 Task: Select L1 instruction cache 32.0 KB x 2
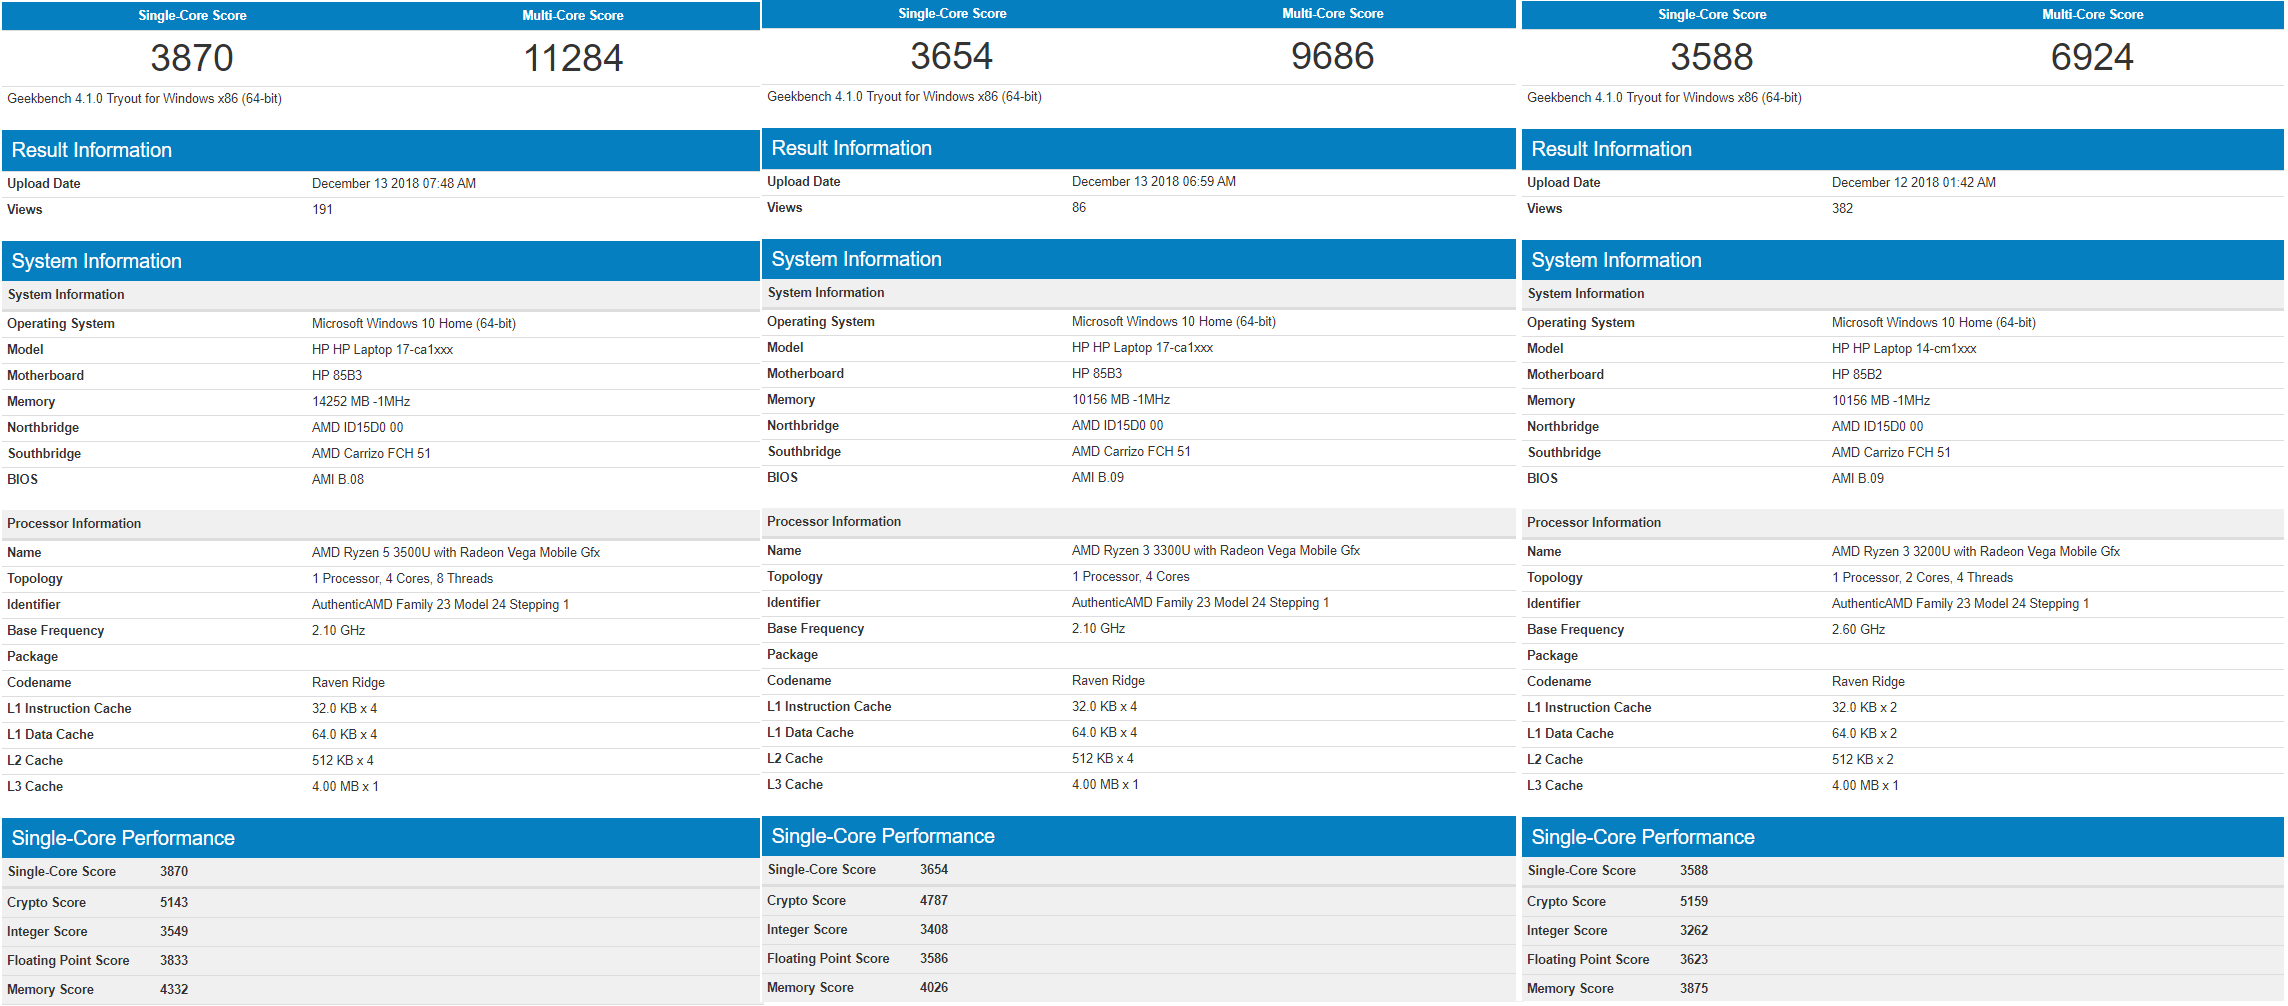click(1864, 707)
